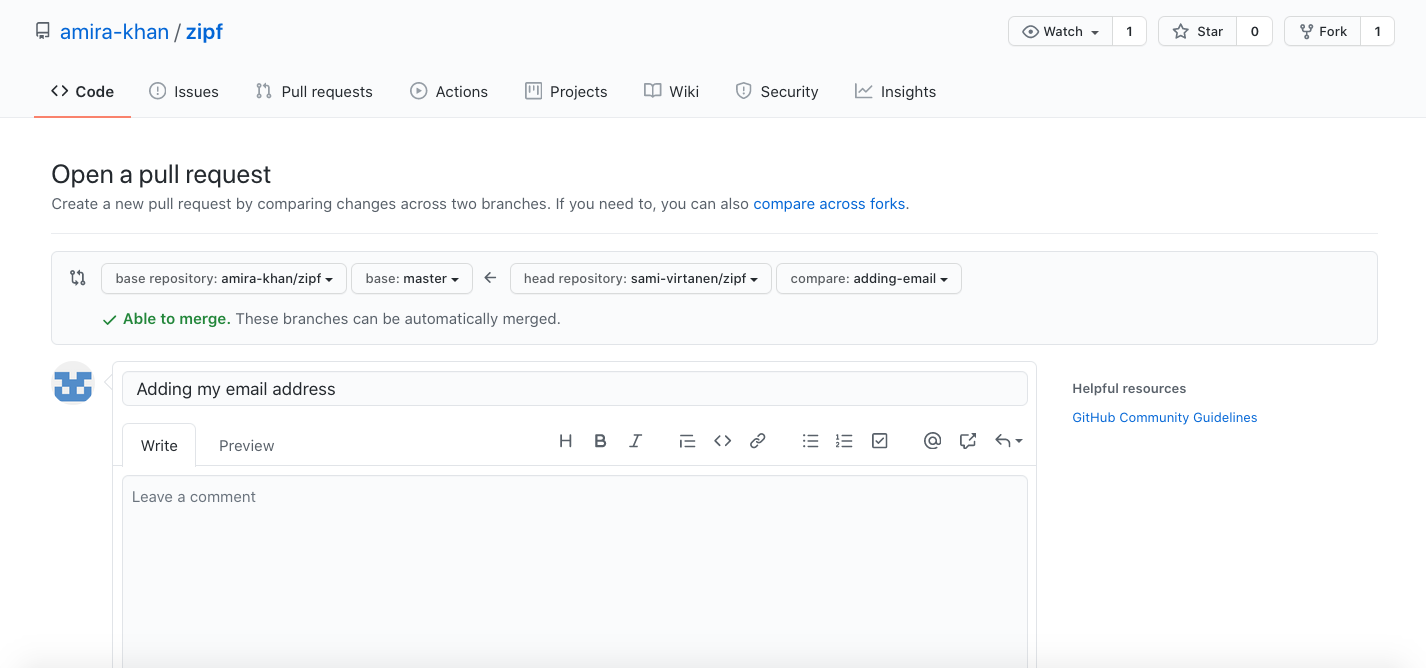Toggle bold text formatting
The height and width of the screenshot is (668, 1426).
[600, 441]
